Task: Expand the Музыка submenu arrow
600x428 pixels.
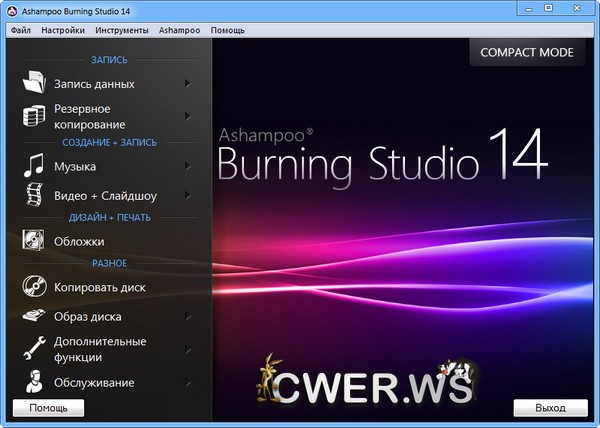Action: (x=188, y=166)
